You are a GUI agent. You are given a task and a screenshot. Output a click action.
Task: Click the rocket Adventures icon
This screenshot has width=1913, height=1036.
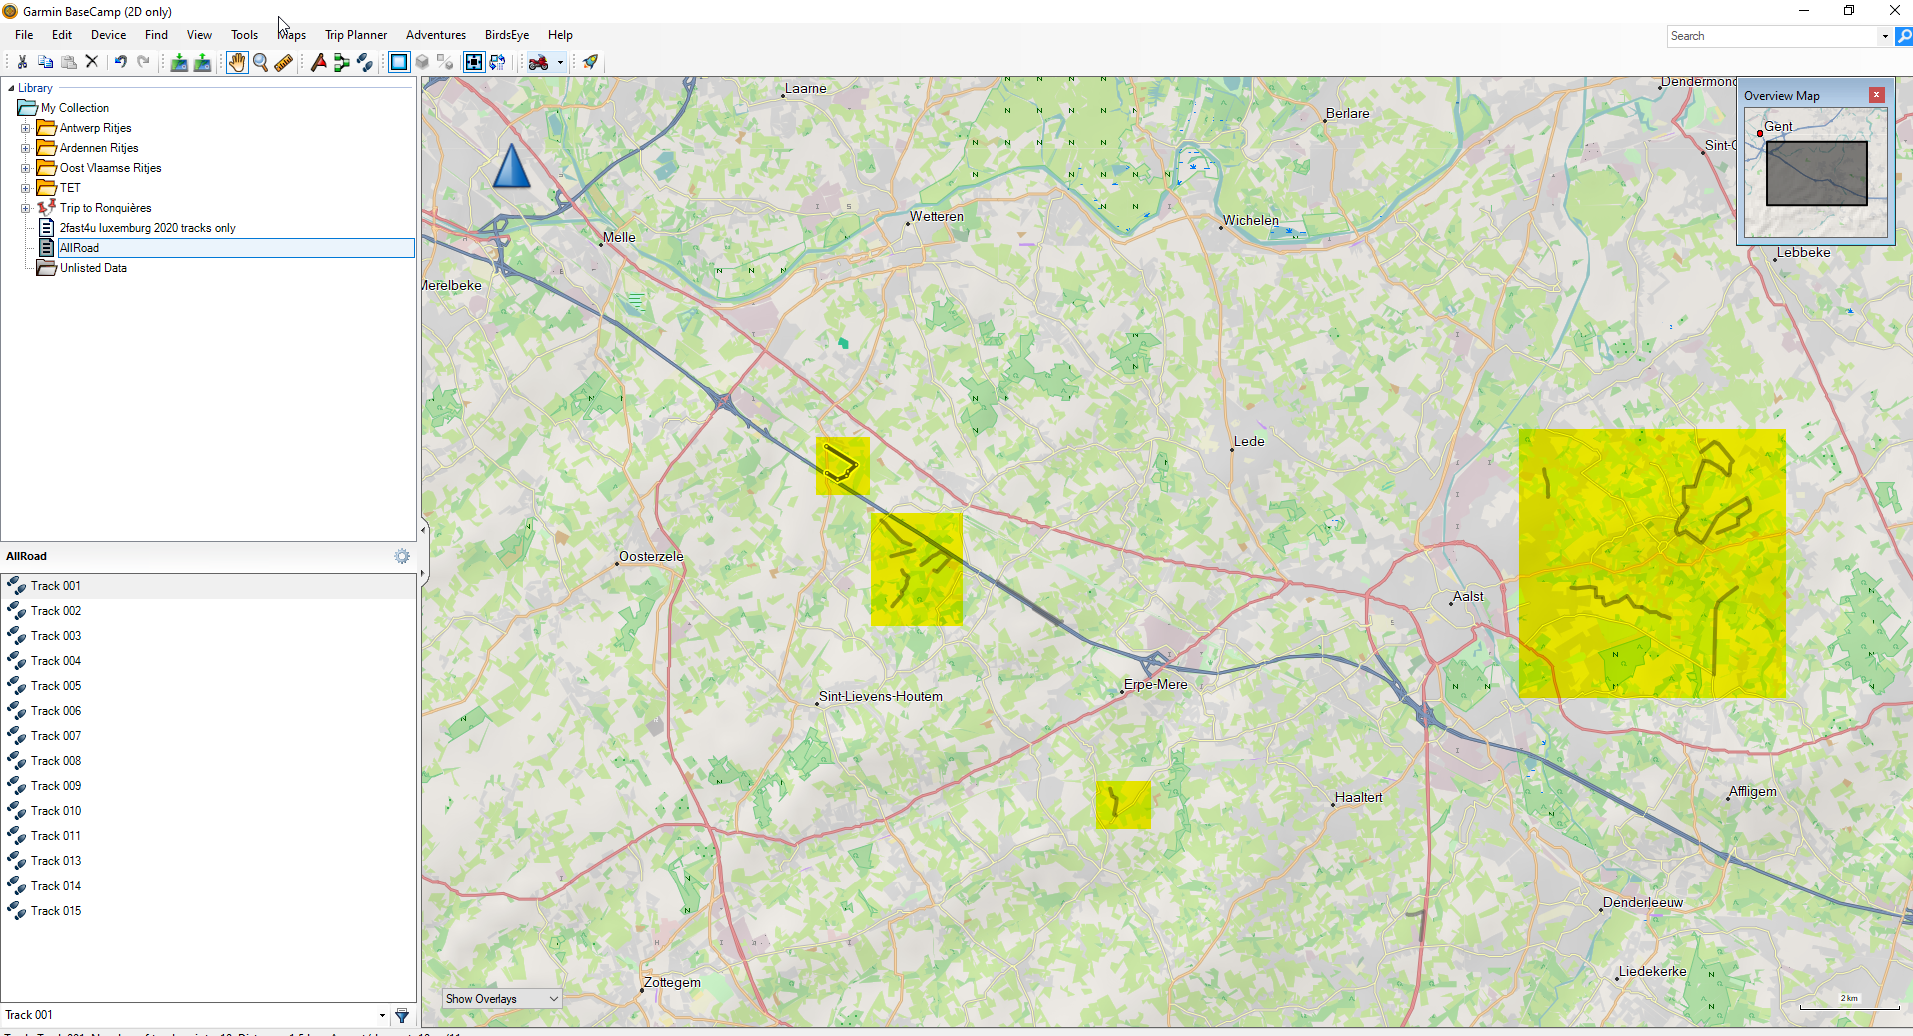coord(590,62)
